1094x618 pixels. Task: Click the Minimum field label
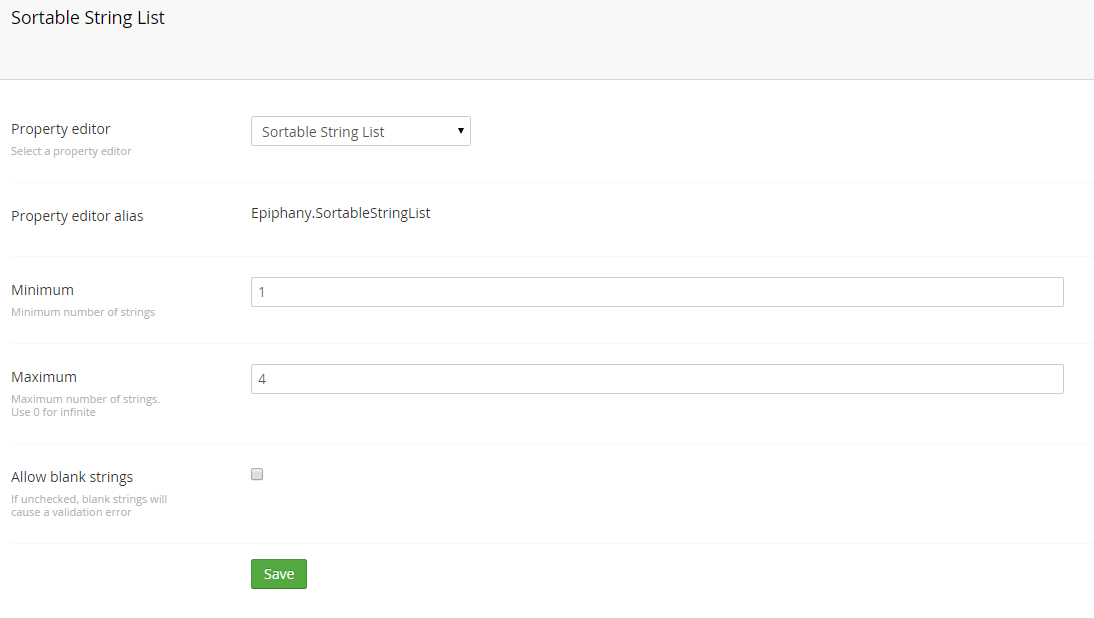[42, 290]
